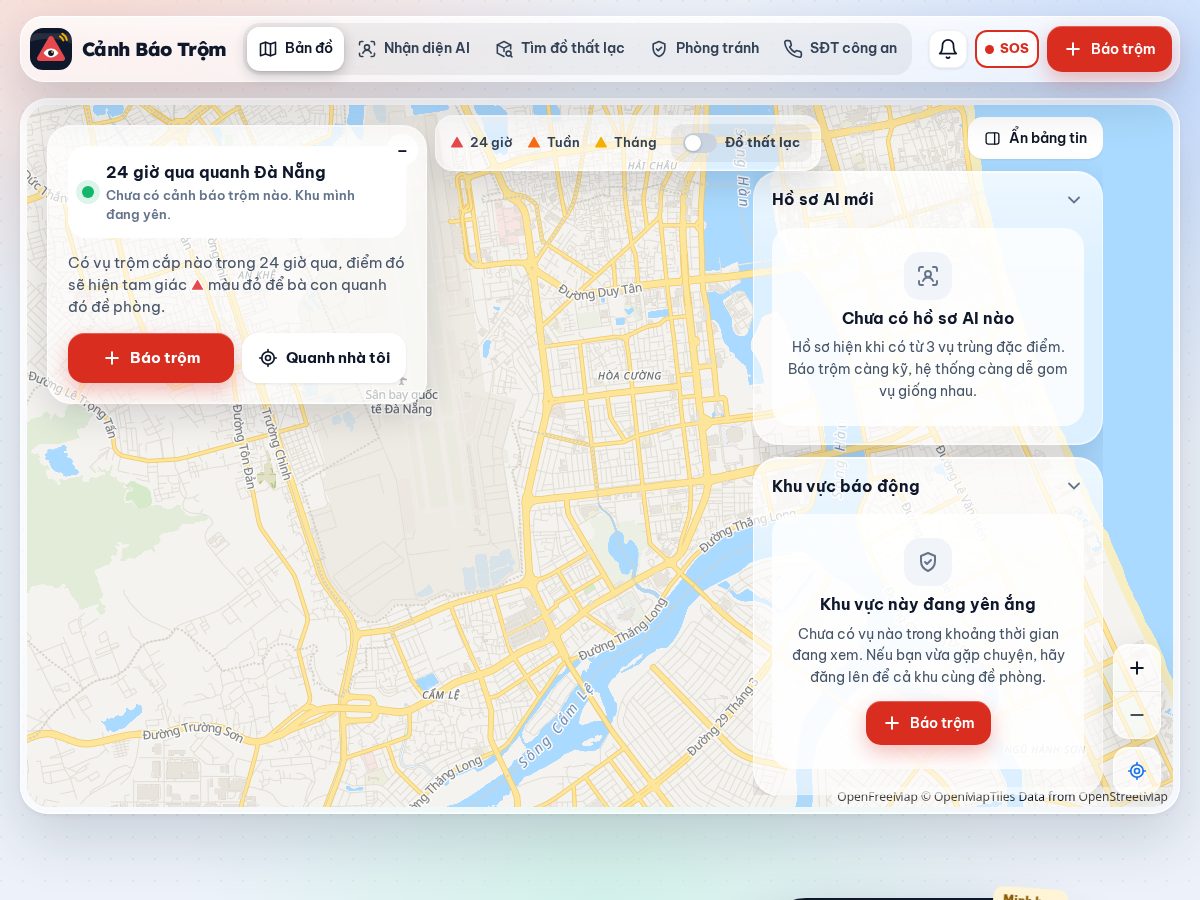Zoom in on the map
1200x900 pixels.
coord(1137,668)
